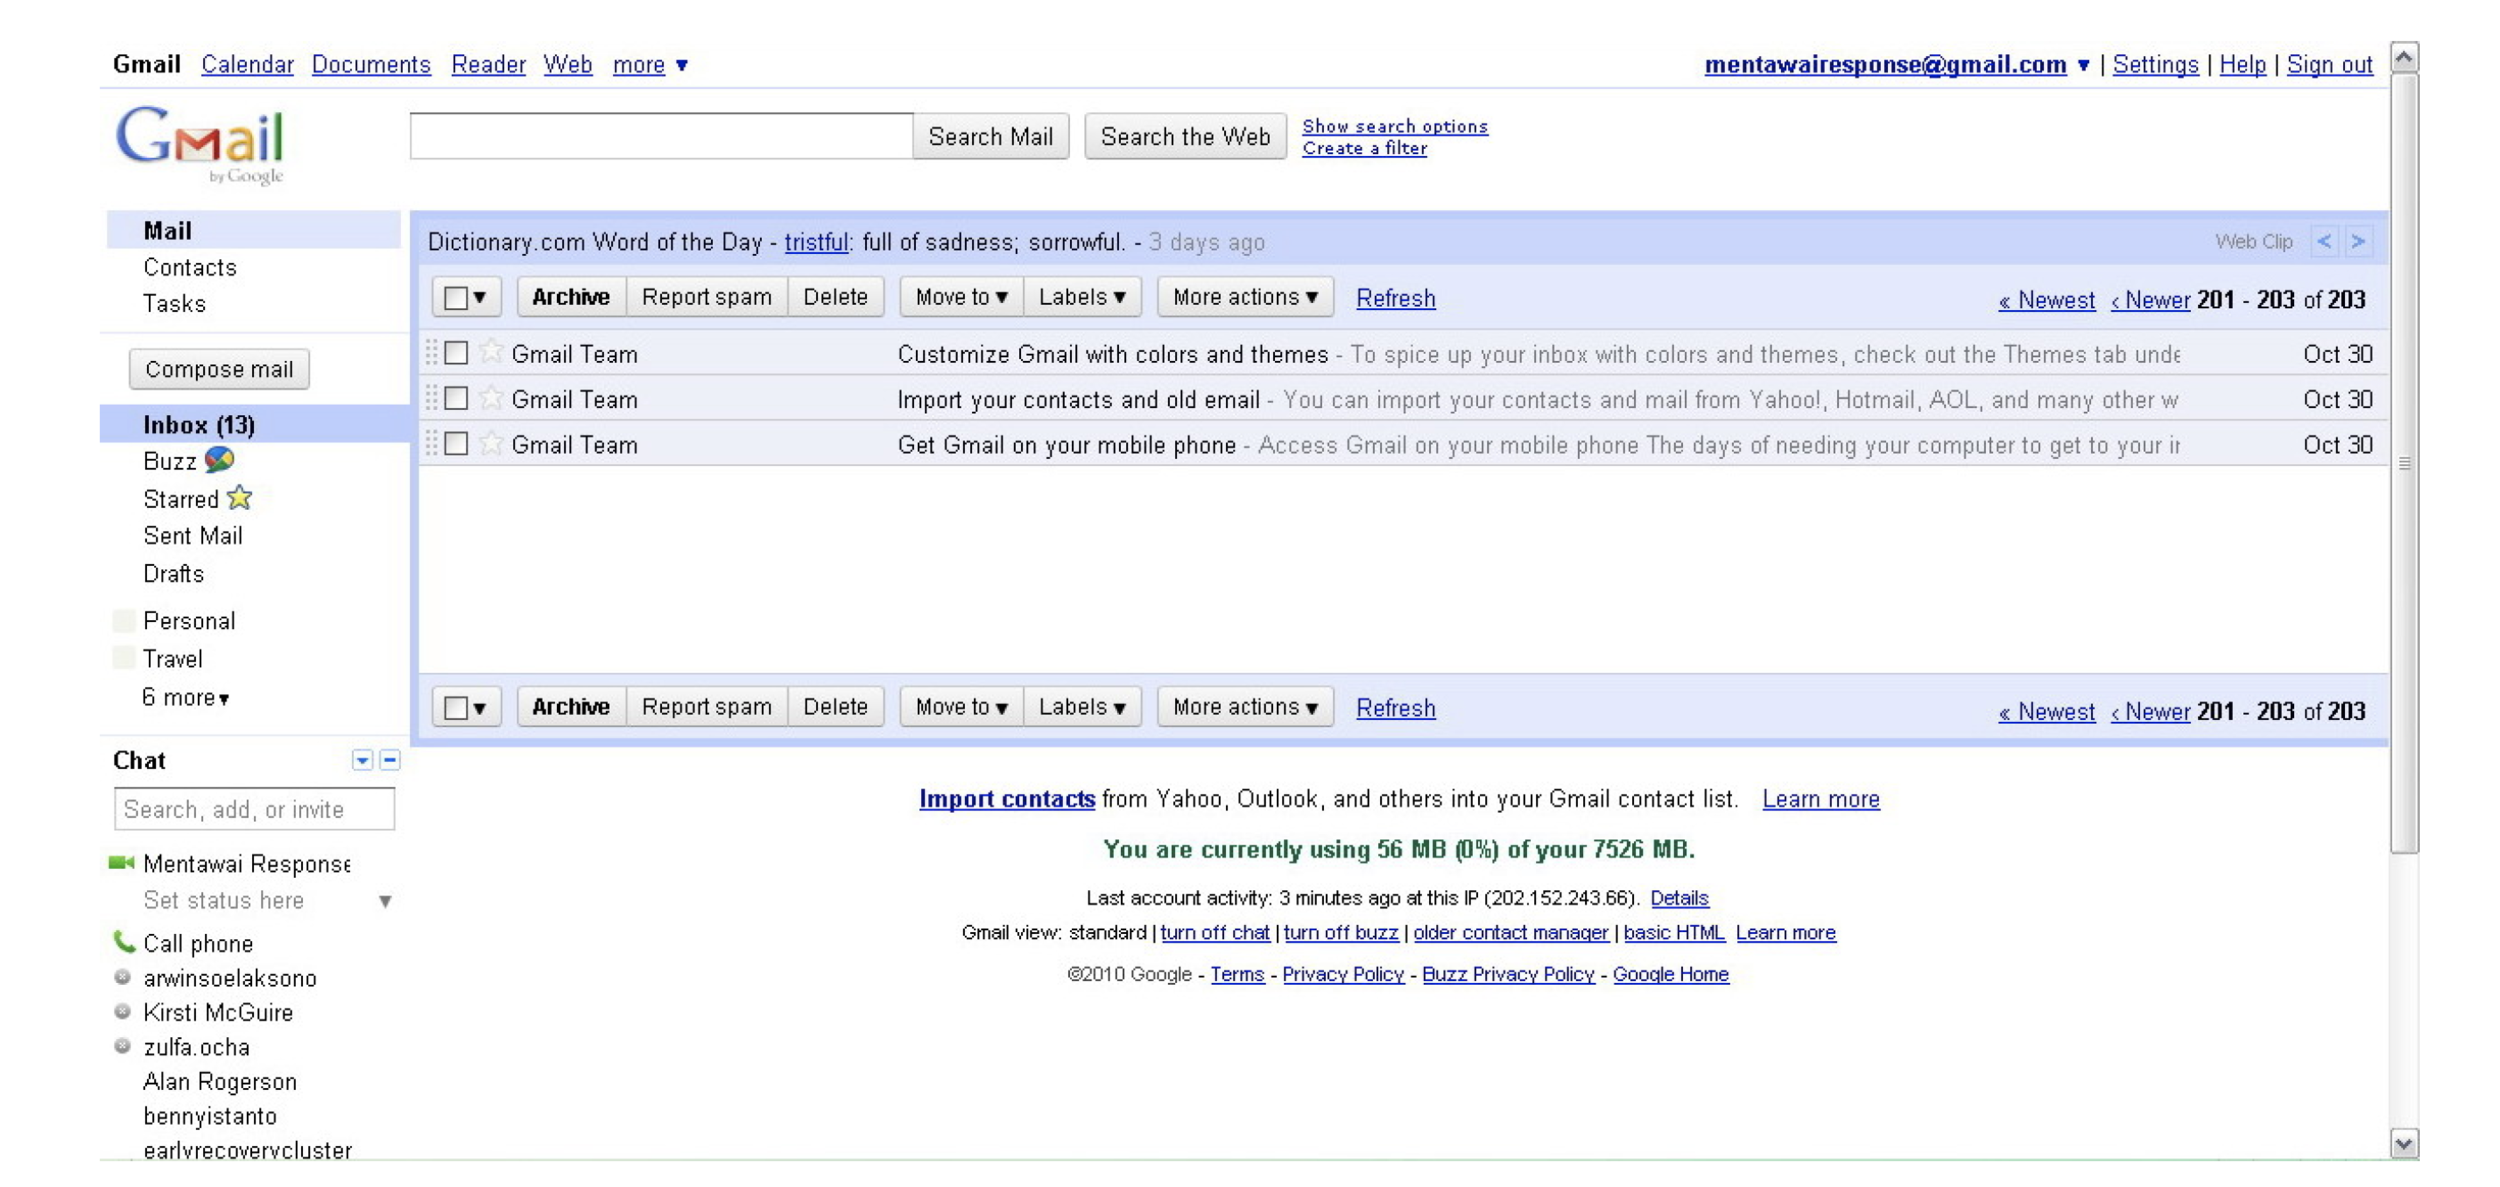
Task: Click the Call phone green handset icon
Action: 123,942
